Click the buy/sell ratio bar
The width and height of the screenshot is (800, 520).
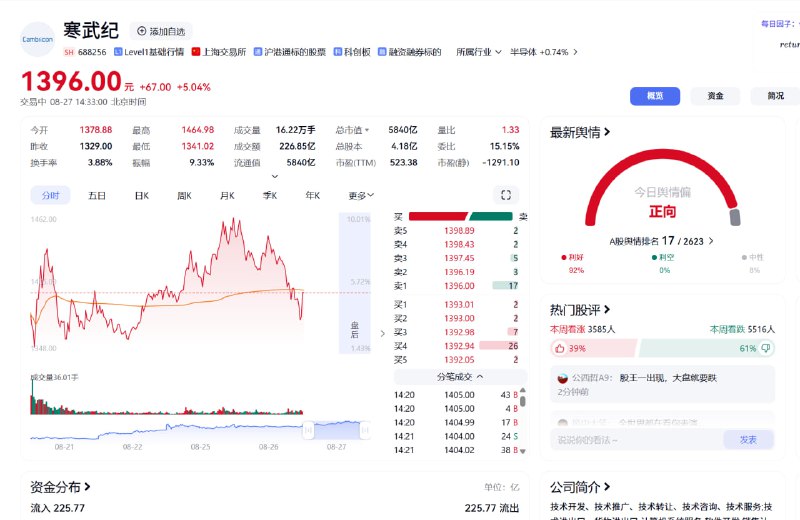[461, 216]
